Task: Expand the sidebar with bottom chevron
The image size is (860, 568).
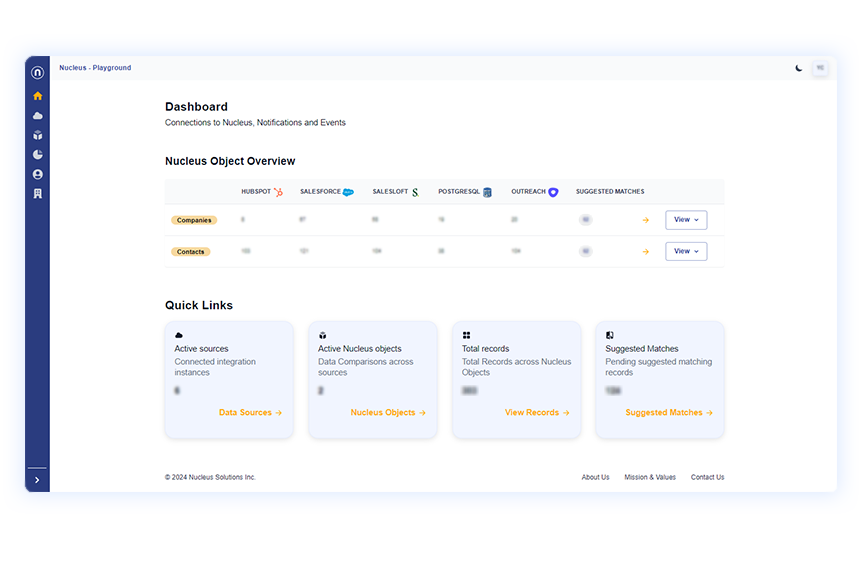Action: pos(37,480)
